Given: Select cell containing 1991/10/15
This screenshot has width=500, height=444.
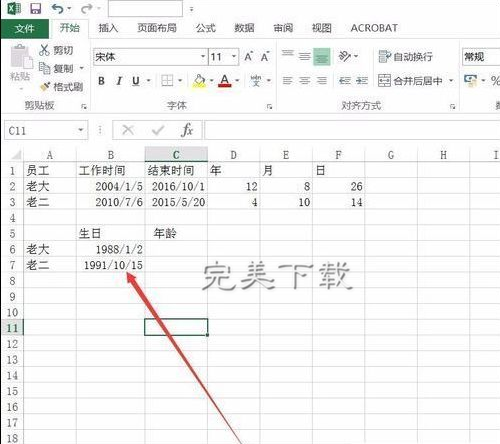Looking at the screenshot, I should pyautogui.click(x=111, y=265).
